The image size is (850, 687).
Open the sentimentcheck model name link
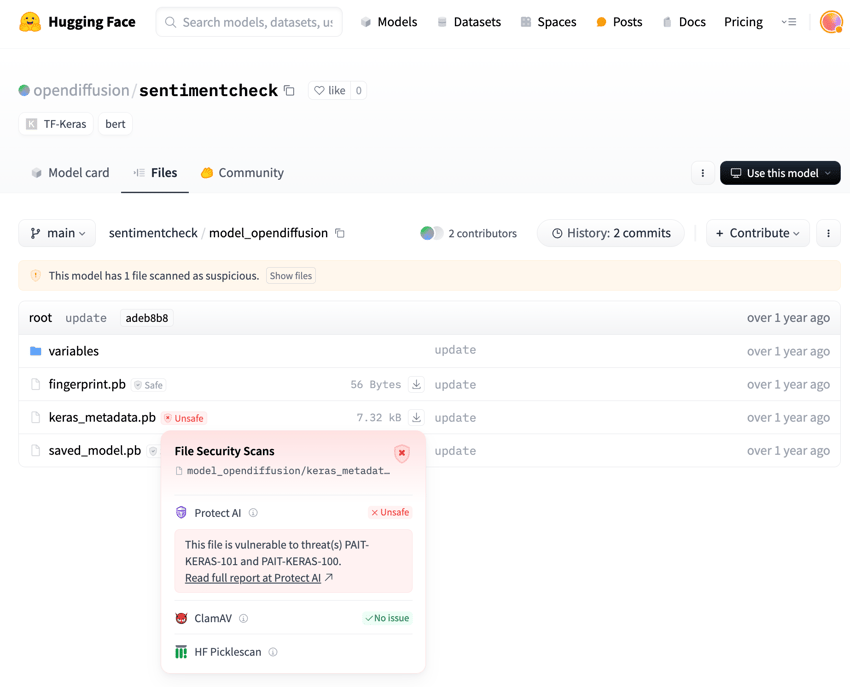[x=209, y=90]
